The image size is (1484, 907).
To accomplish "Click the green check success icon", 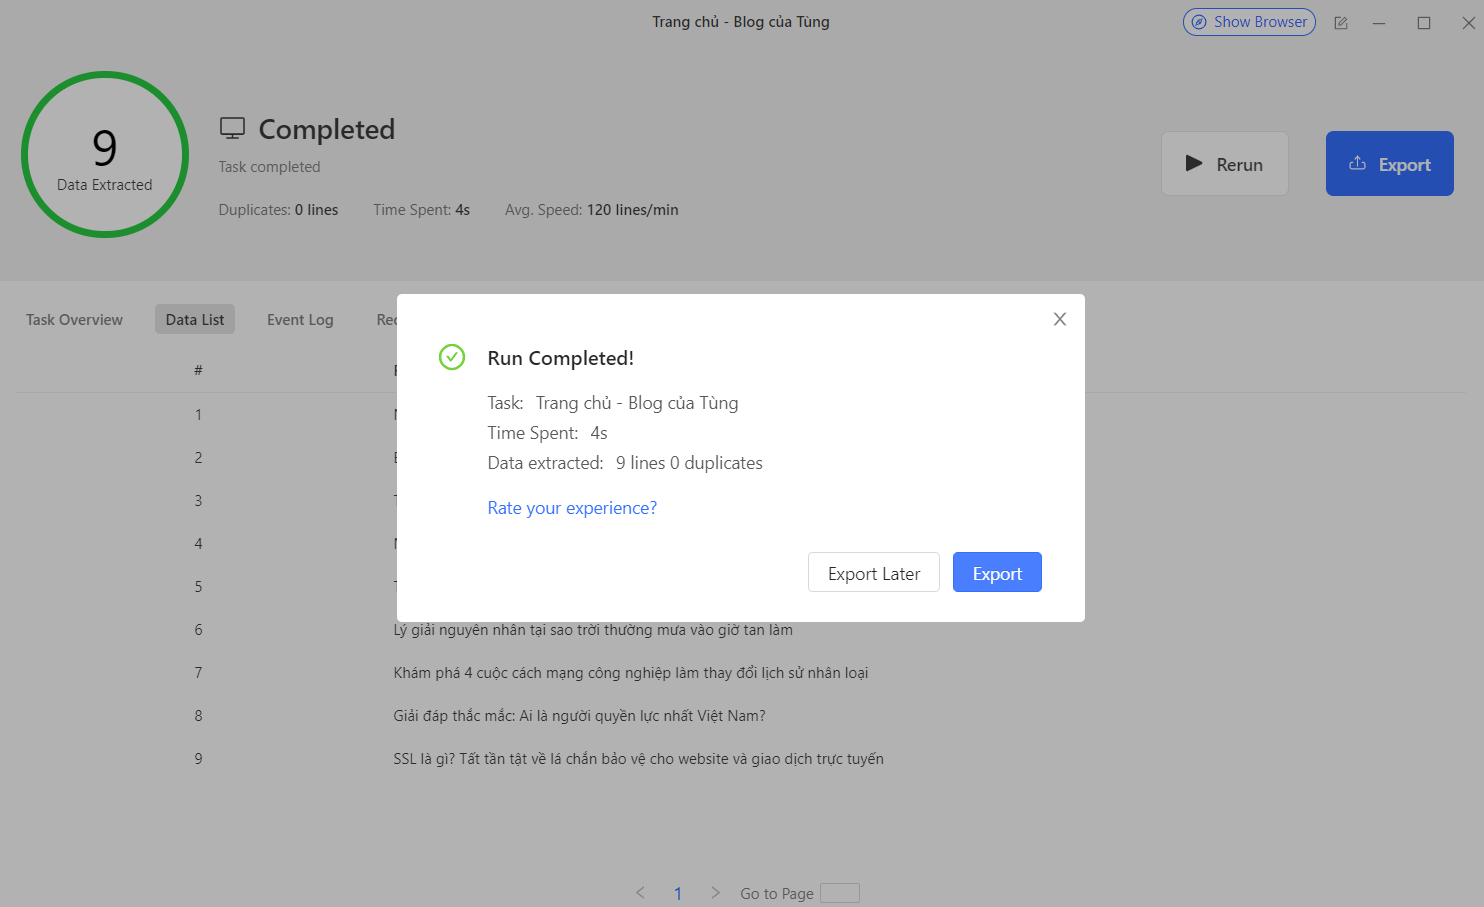I will point(452,357).
